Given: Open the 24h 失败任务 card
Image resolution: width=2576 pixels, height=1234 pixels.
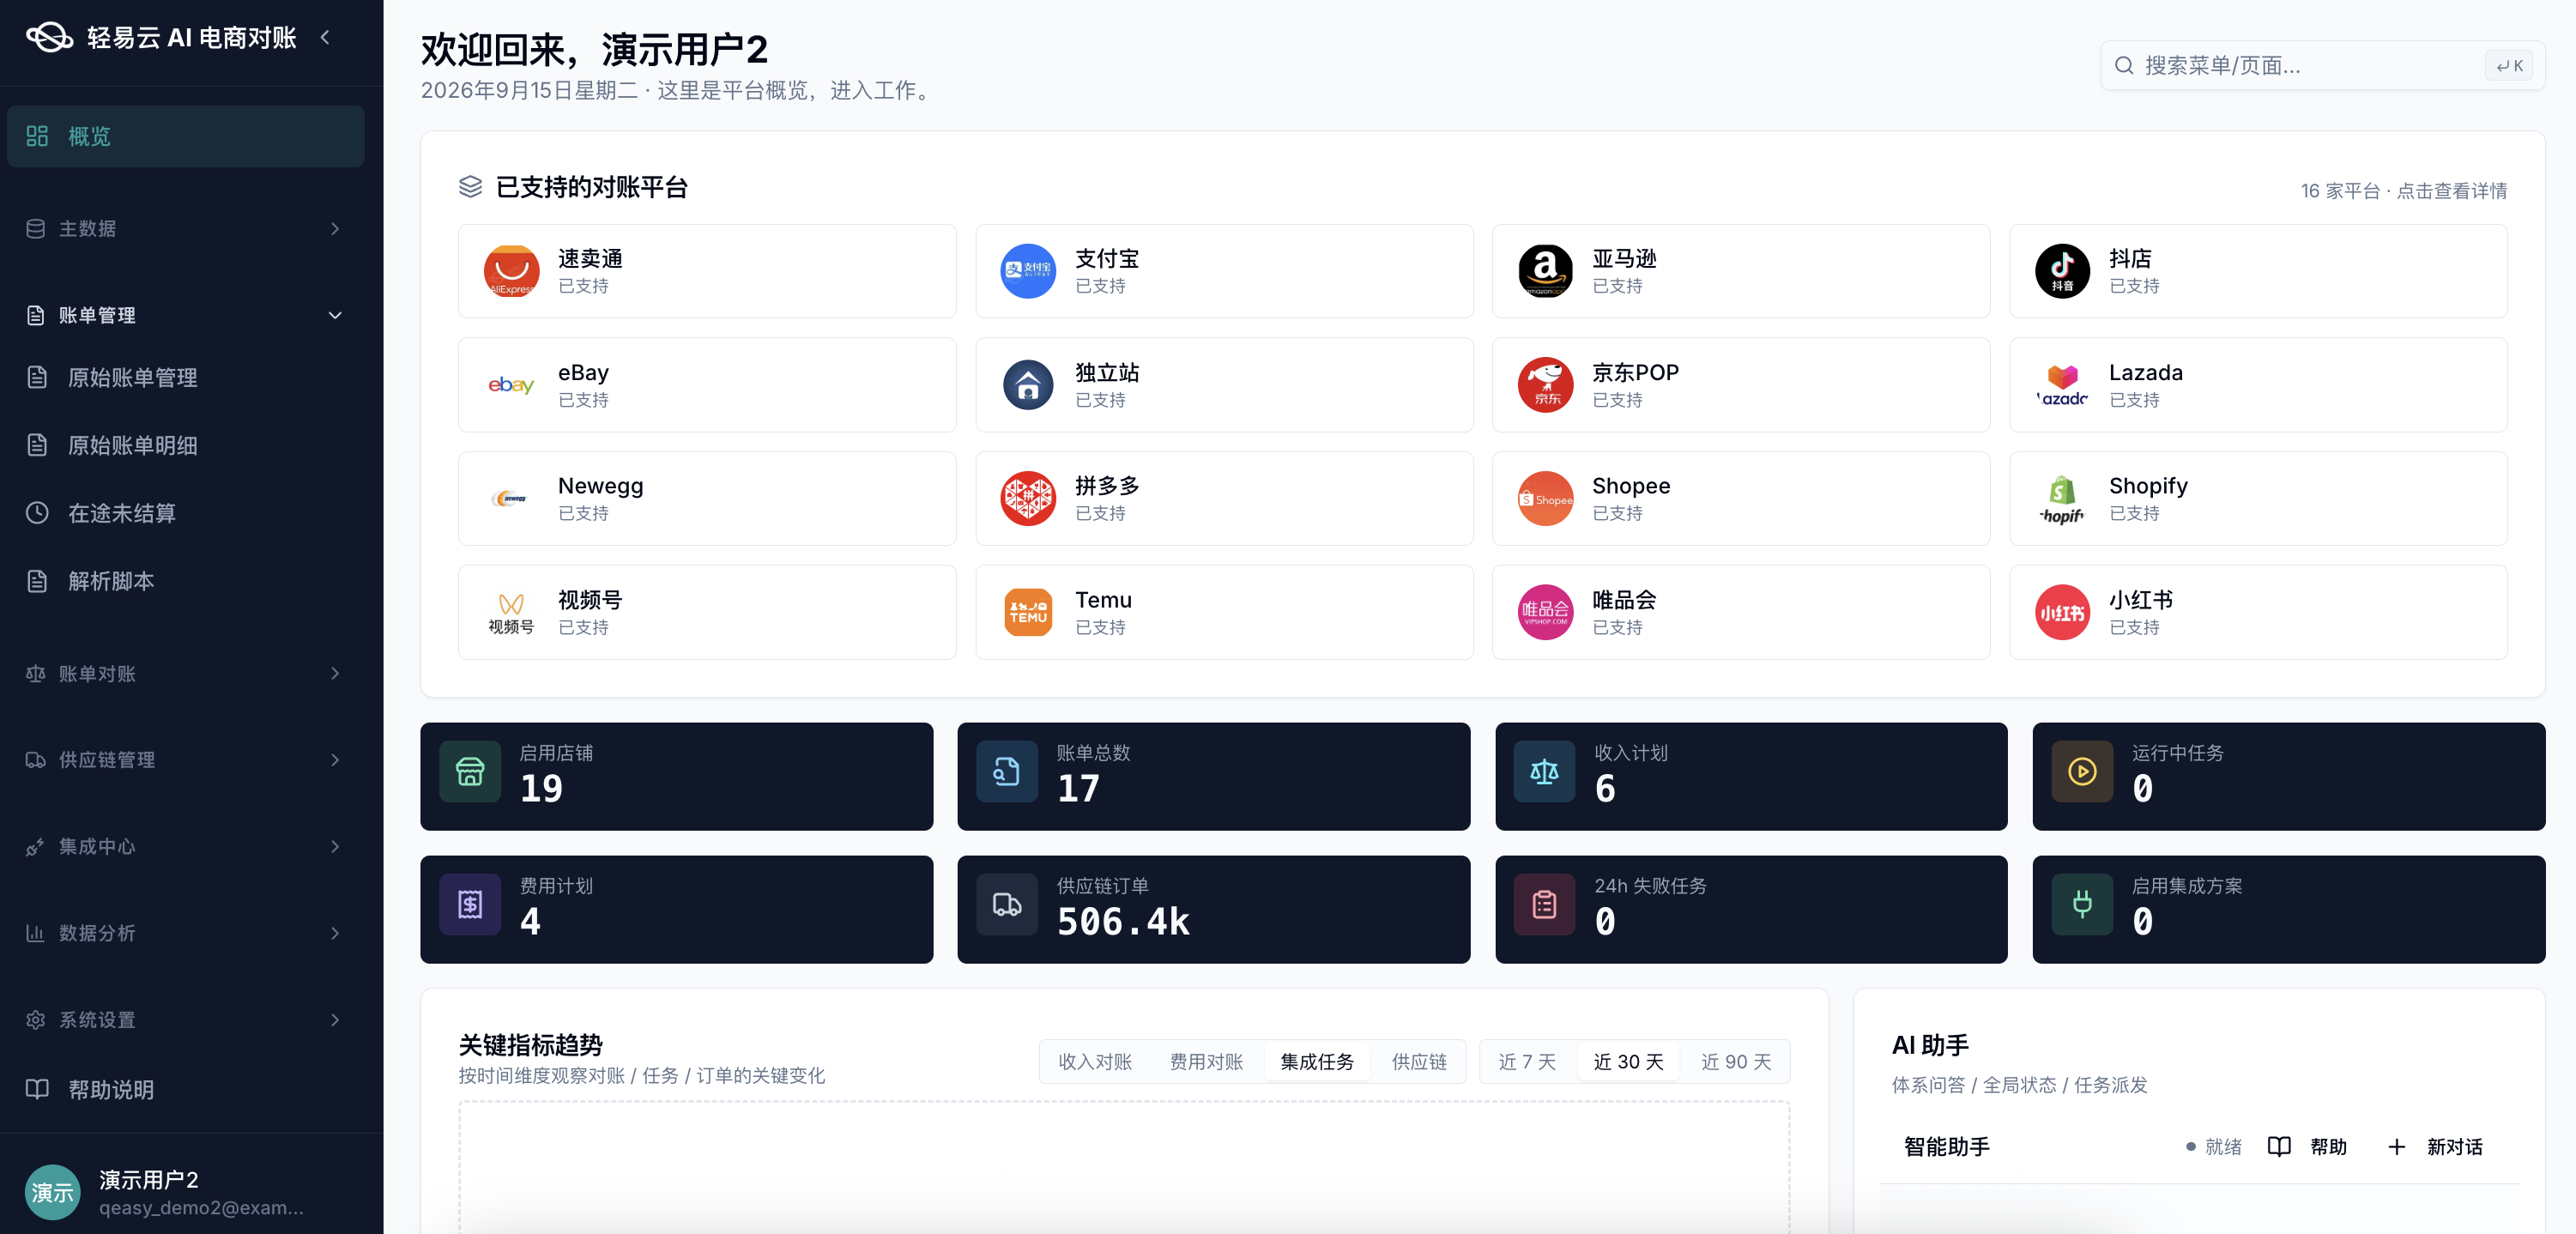Looking at the screenshot, I should pyautogui.click(x=1751, y=909).
